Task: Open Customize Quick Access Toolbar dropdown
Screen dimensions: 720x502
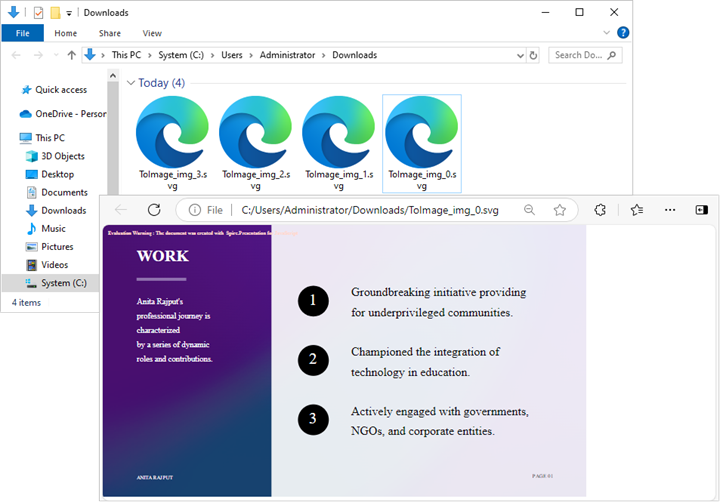Action: pos(69,13)
